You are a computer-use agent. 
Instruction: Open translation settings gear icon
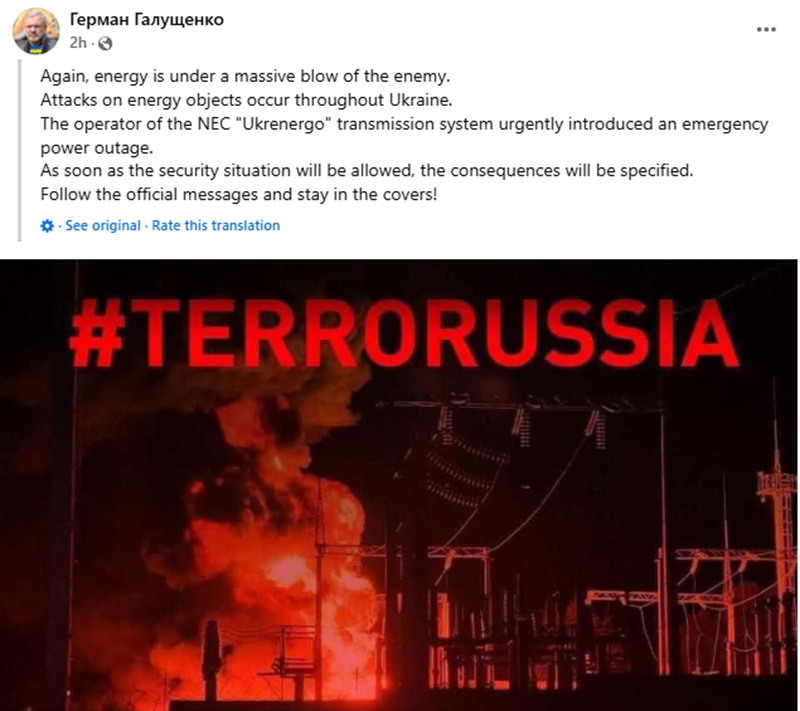tap(47, 225)
